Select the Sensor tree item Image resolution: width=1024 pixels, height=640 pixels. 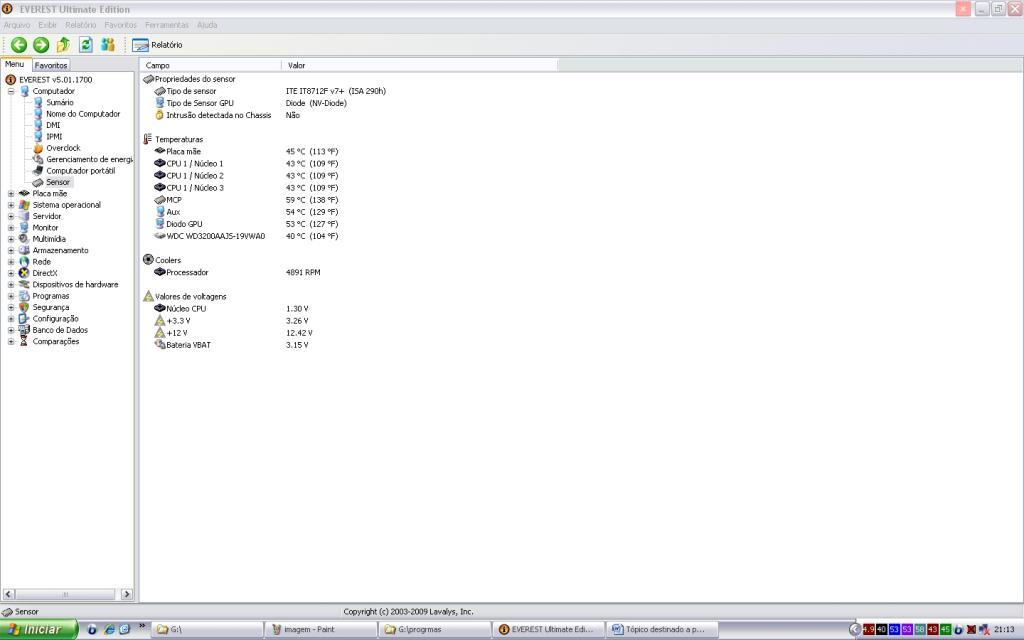57,182
